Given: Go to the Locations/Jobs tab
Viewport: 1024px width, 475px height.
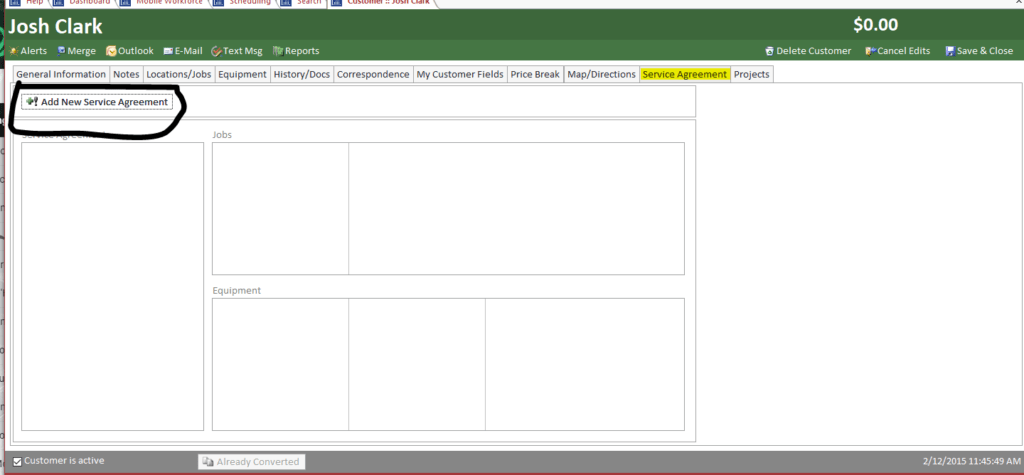Looking at the screenshot, I should click(179, 74).
